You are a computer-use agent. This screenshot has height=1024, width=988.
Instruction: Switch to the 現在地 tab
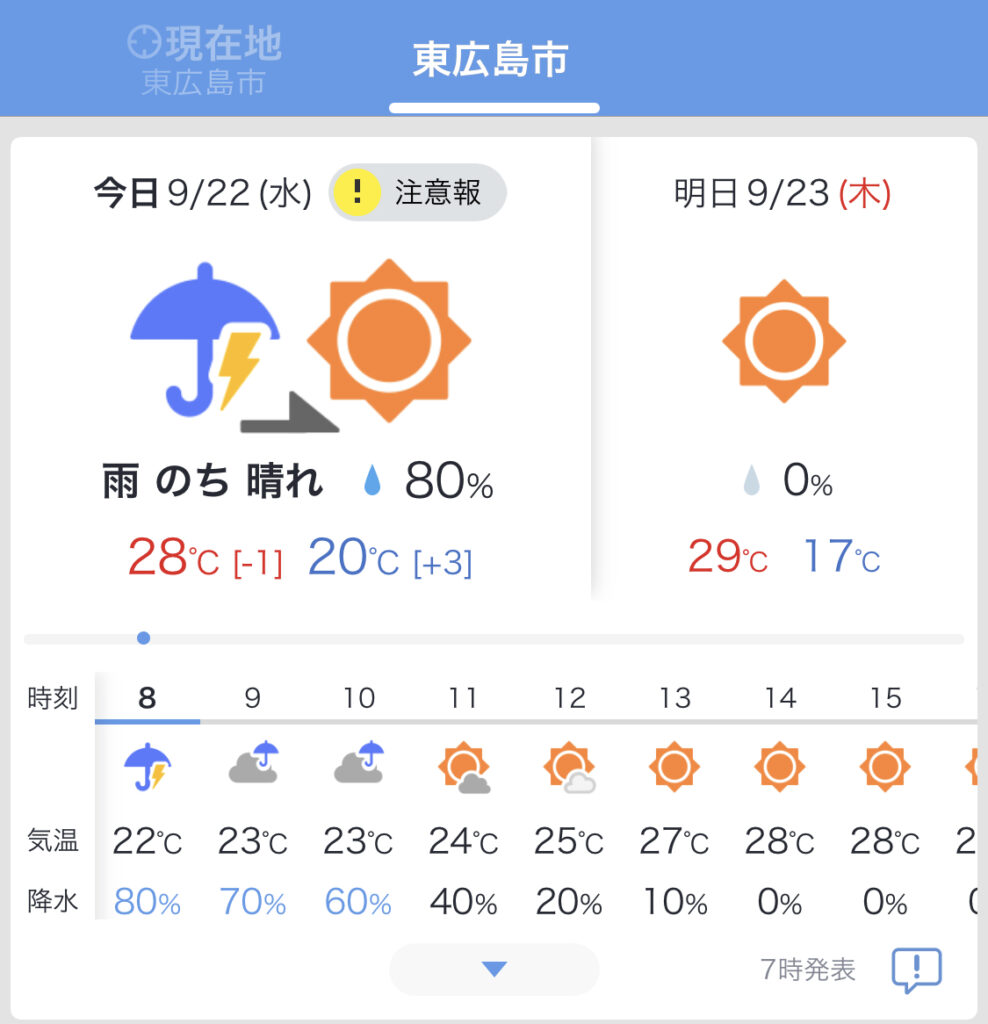[205, 62]
